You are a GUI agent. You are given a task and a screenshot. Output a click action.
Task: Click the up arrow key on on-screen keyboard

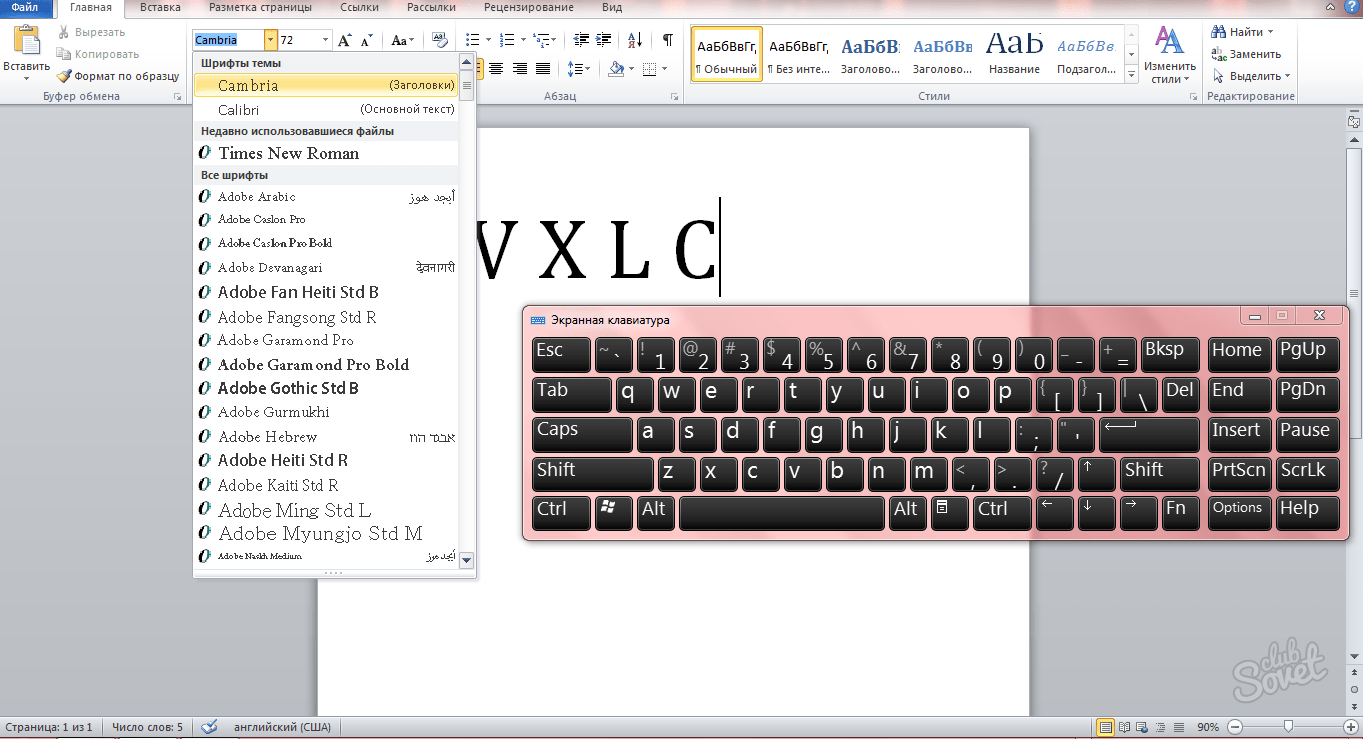pyautogui.click(x=1098, y=472)
